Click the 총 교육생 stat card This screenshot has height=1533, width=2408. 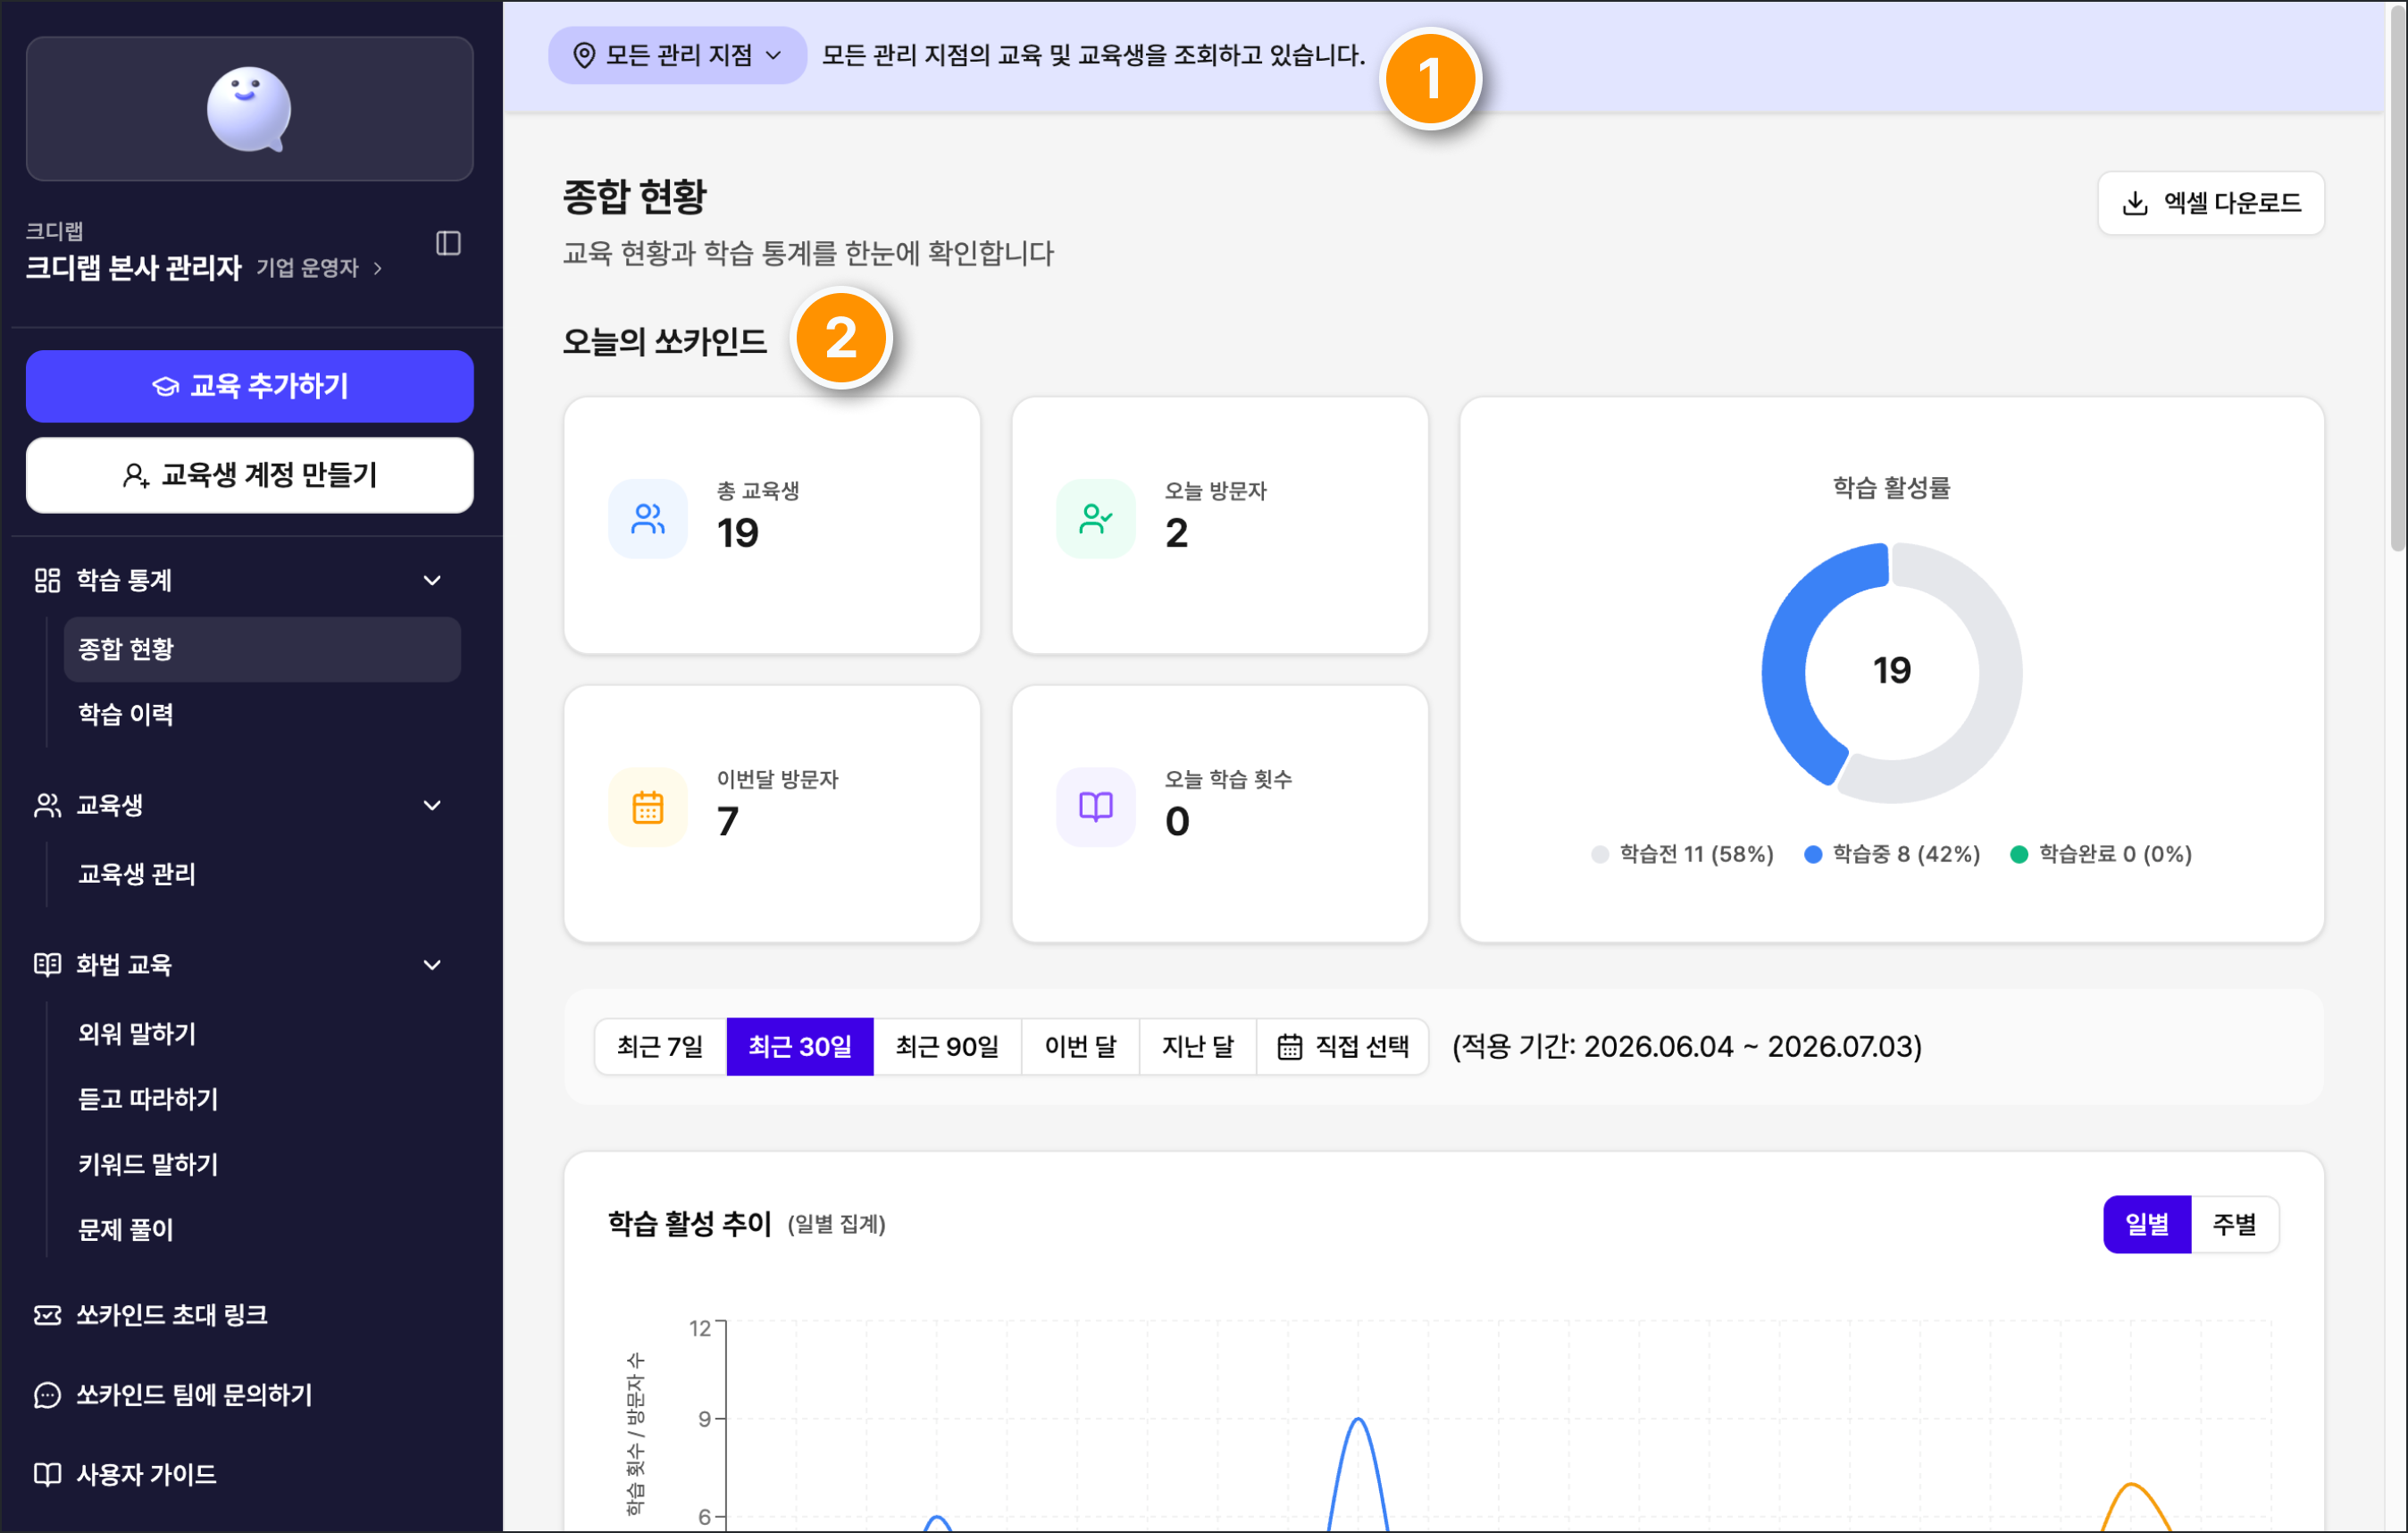(772, 526)
